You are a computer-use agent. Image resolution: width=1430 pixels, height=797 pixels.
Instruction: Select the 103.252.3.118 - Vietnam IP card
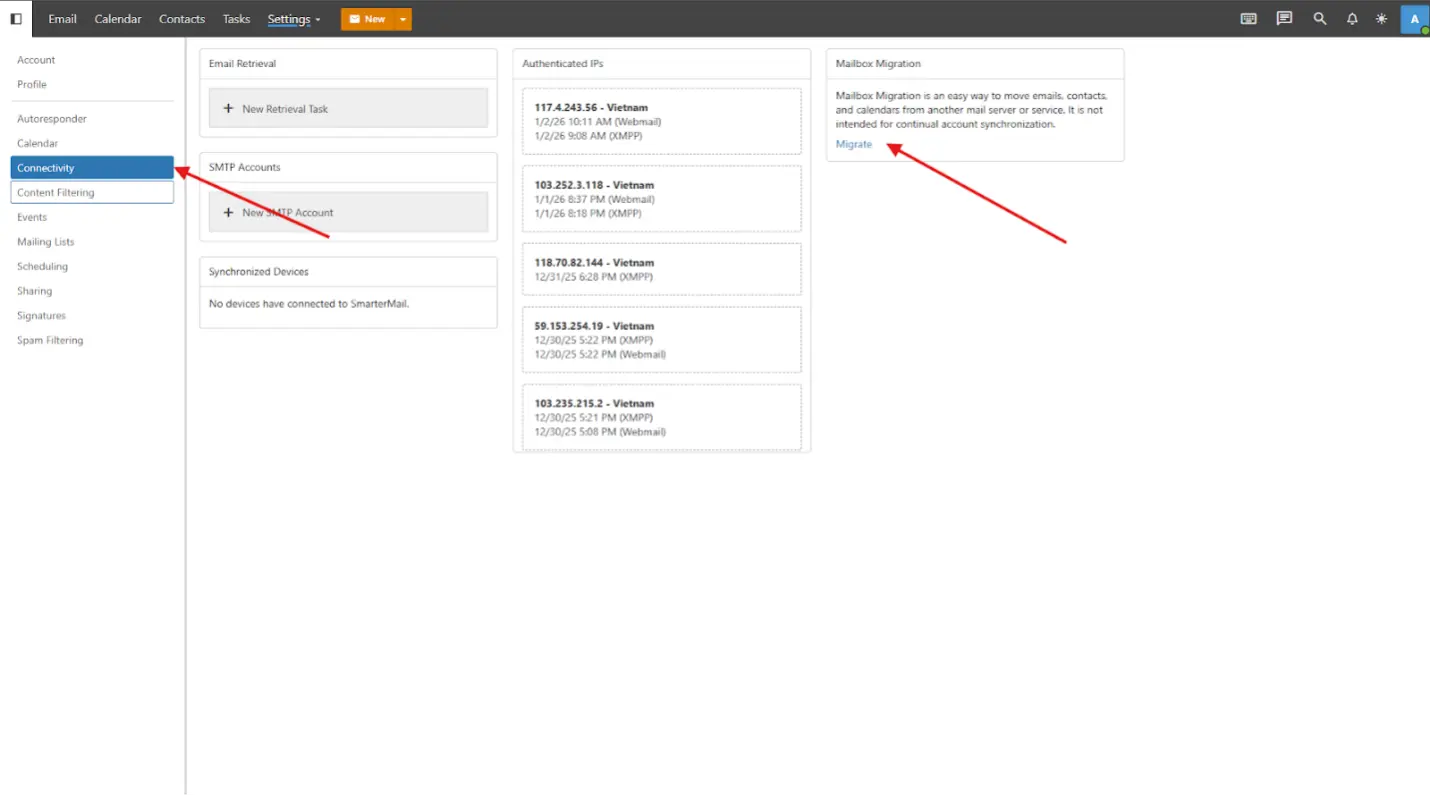pos(662,199)
